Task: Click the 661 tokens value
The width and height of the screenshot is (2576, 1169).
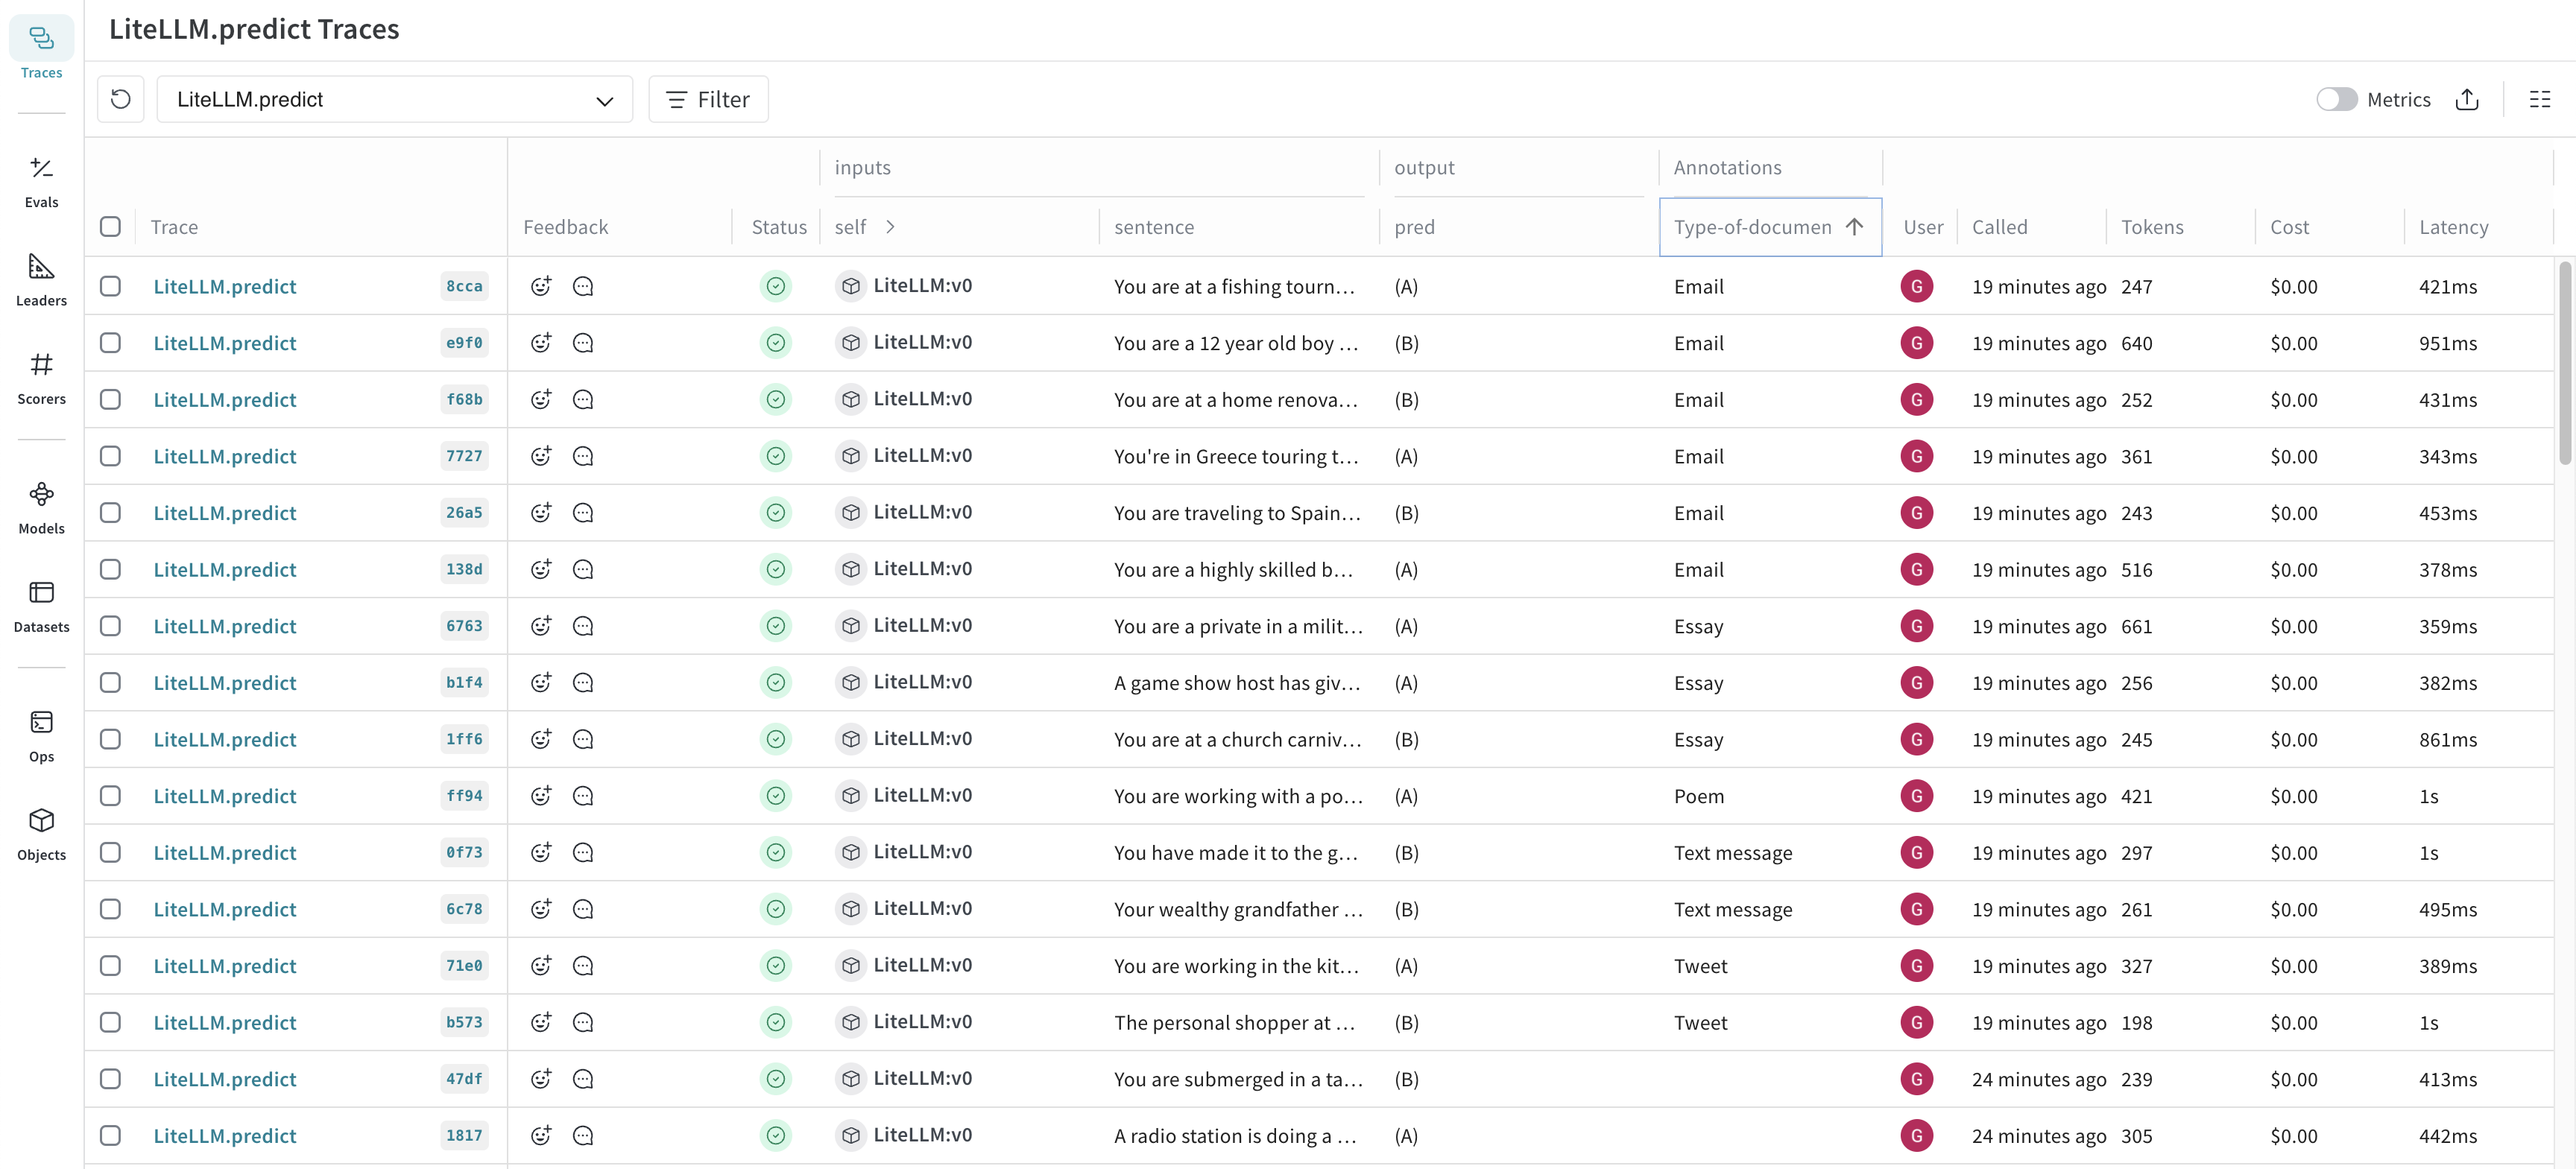Action: point(2136,626)
